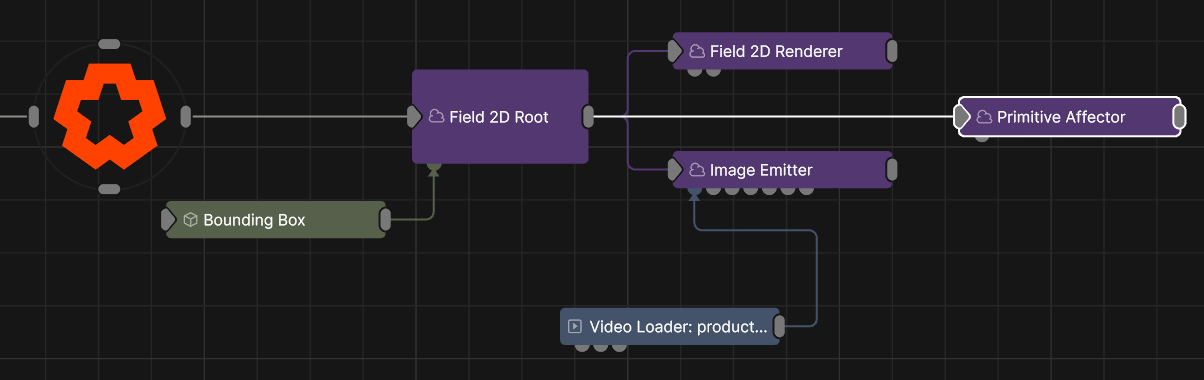Select the Video Loader node

click(669, 326)
